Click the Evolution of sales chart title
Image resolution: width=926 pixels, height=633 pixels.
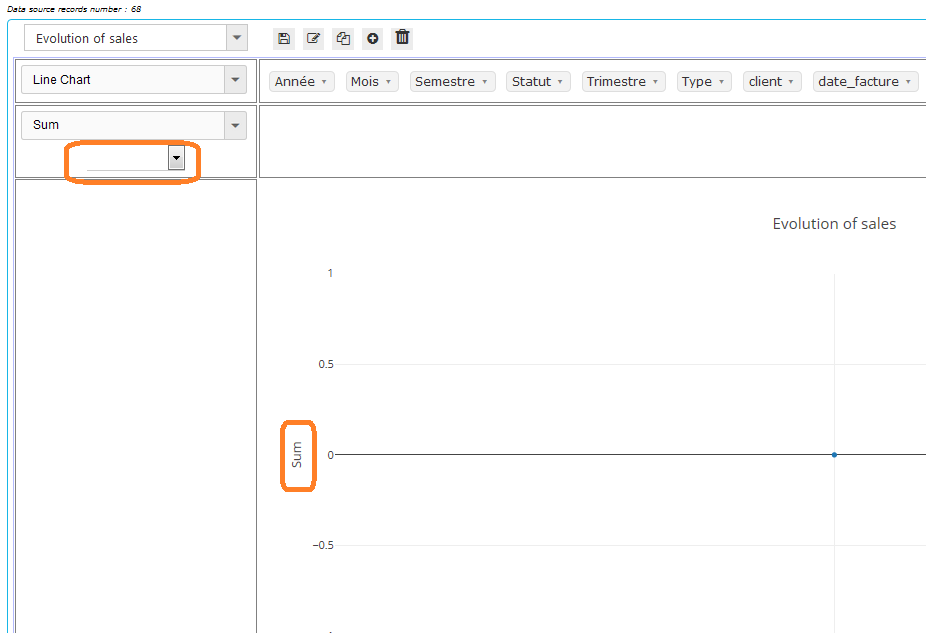coord(834,223)
